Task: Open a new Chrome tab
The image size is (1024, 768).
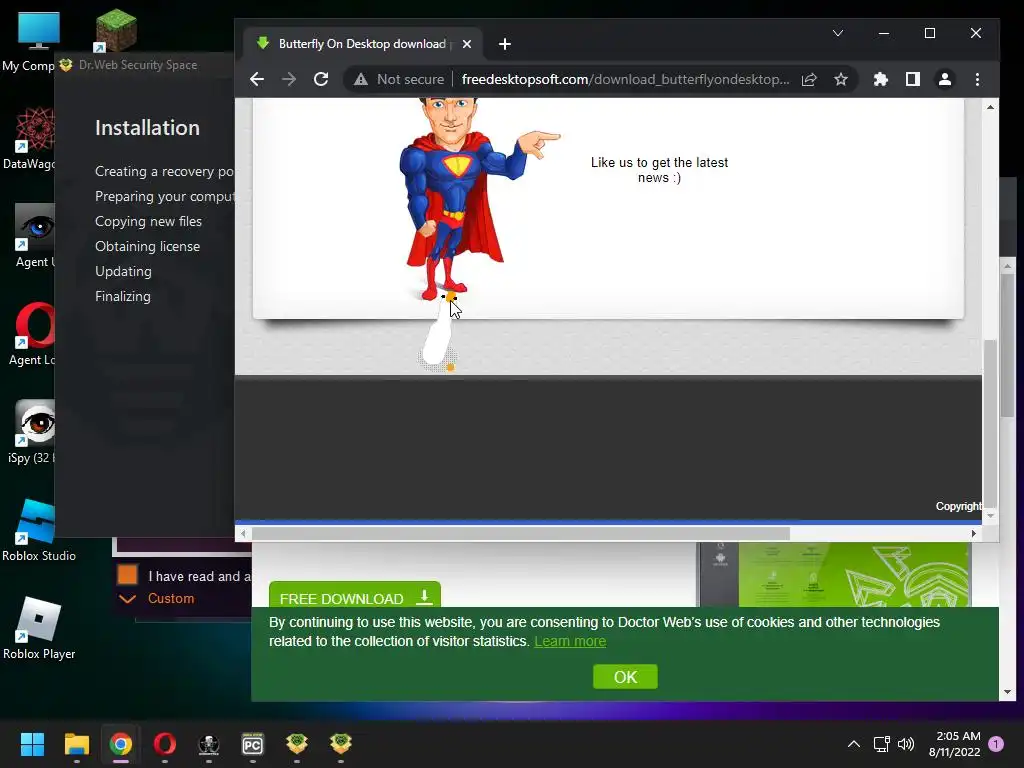Action: coord(504,44)
